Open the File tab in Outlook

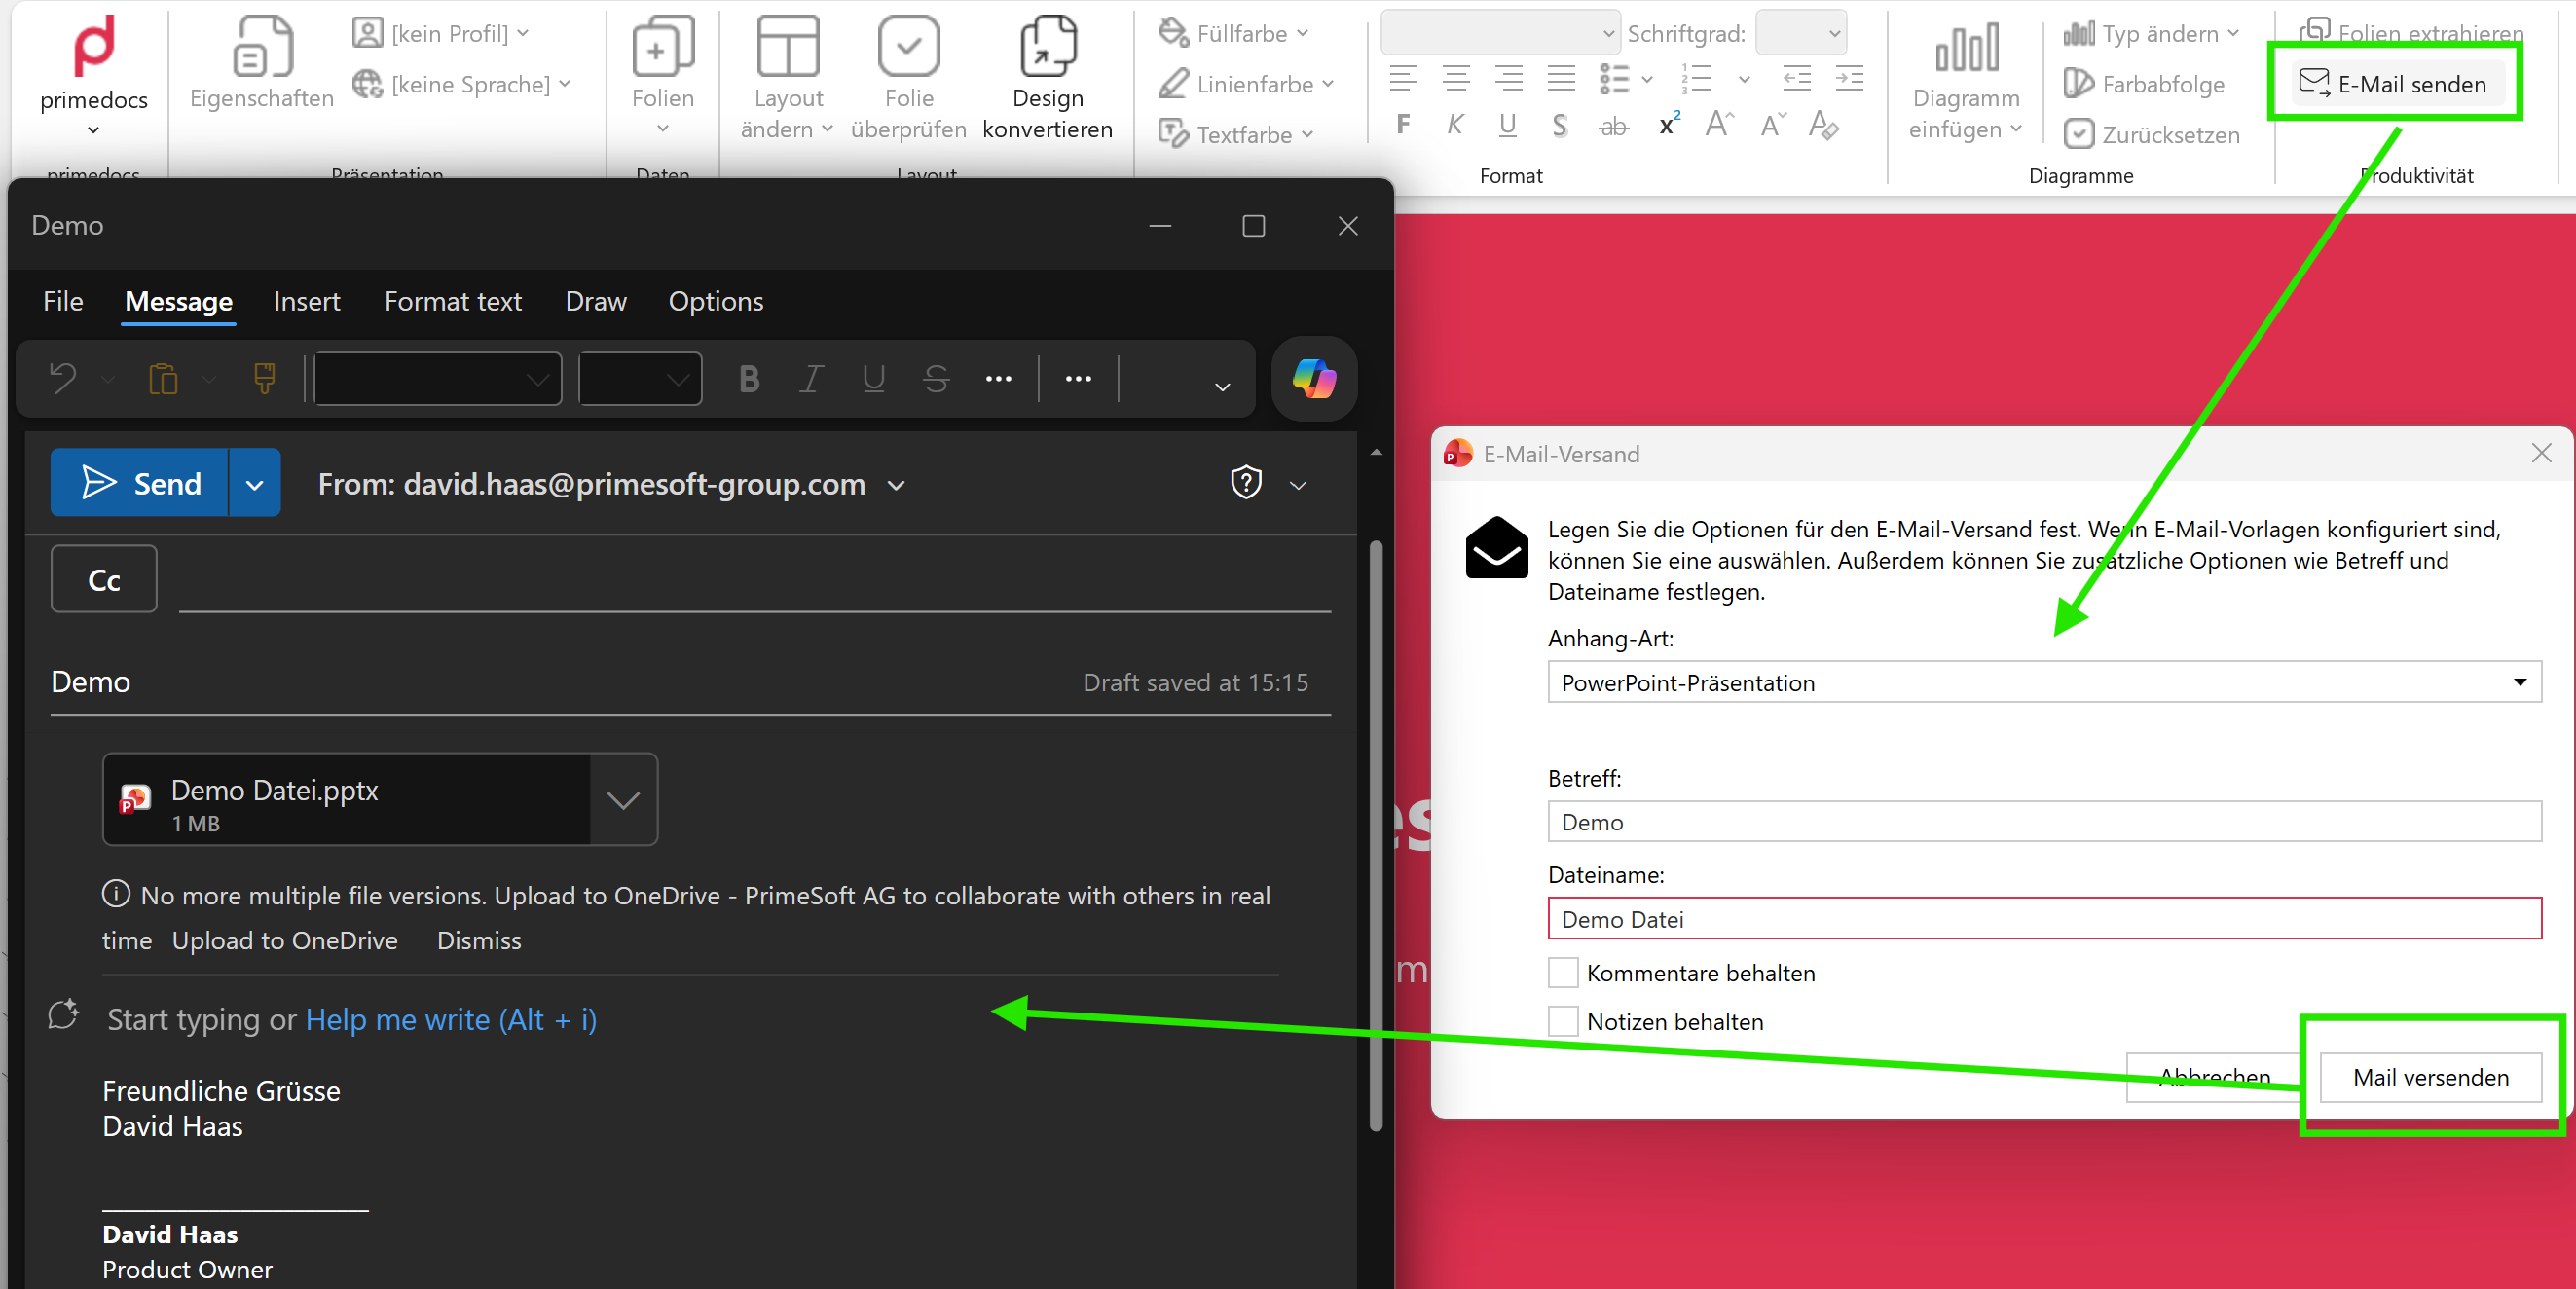(63, 301)
